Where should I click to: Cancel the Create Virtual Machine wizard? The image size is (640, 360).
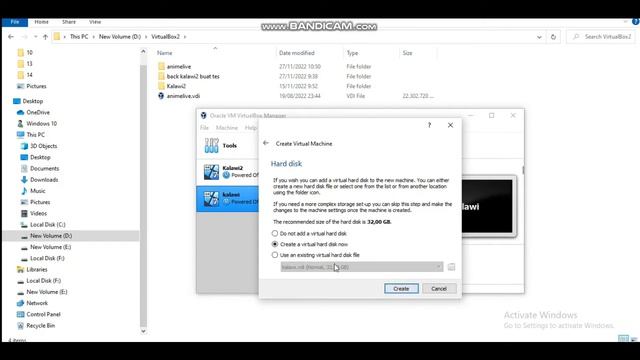point(439,289)
